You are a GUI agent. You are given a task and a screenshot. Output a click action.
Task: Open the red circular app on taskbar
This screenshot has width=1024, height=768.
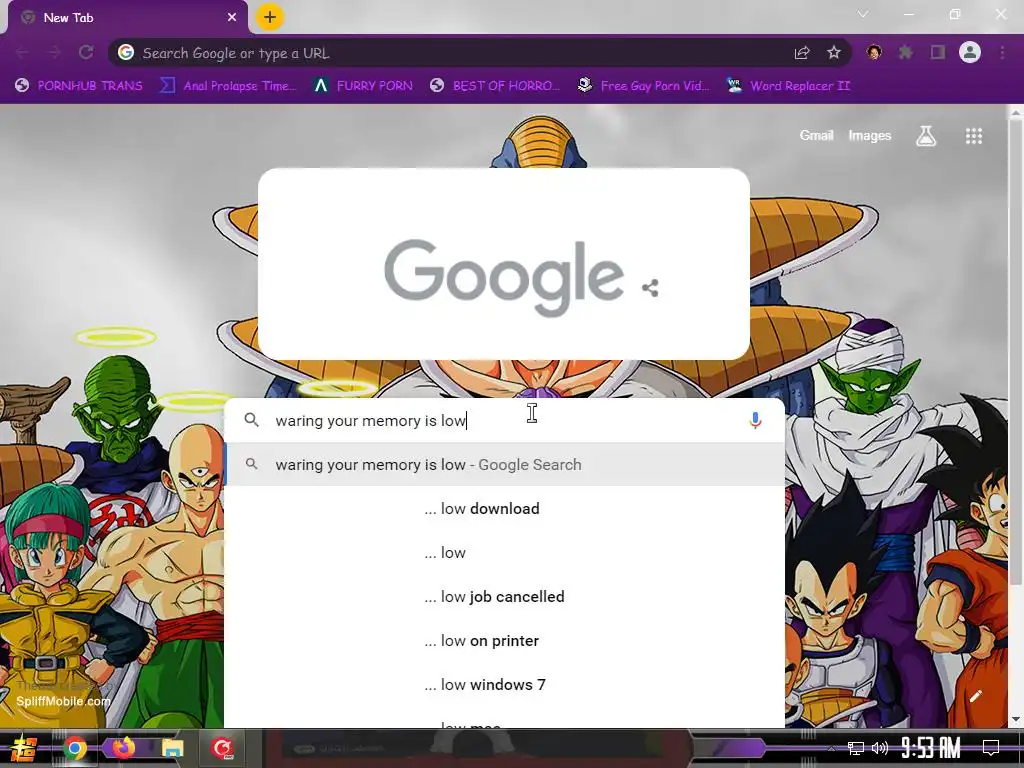coord(222,748)
